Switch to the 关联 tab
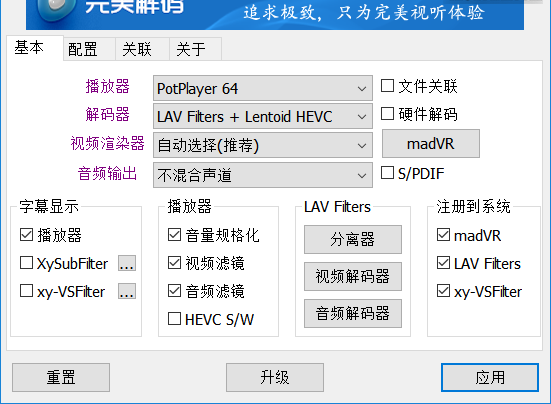 [x=143, y=49]
